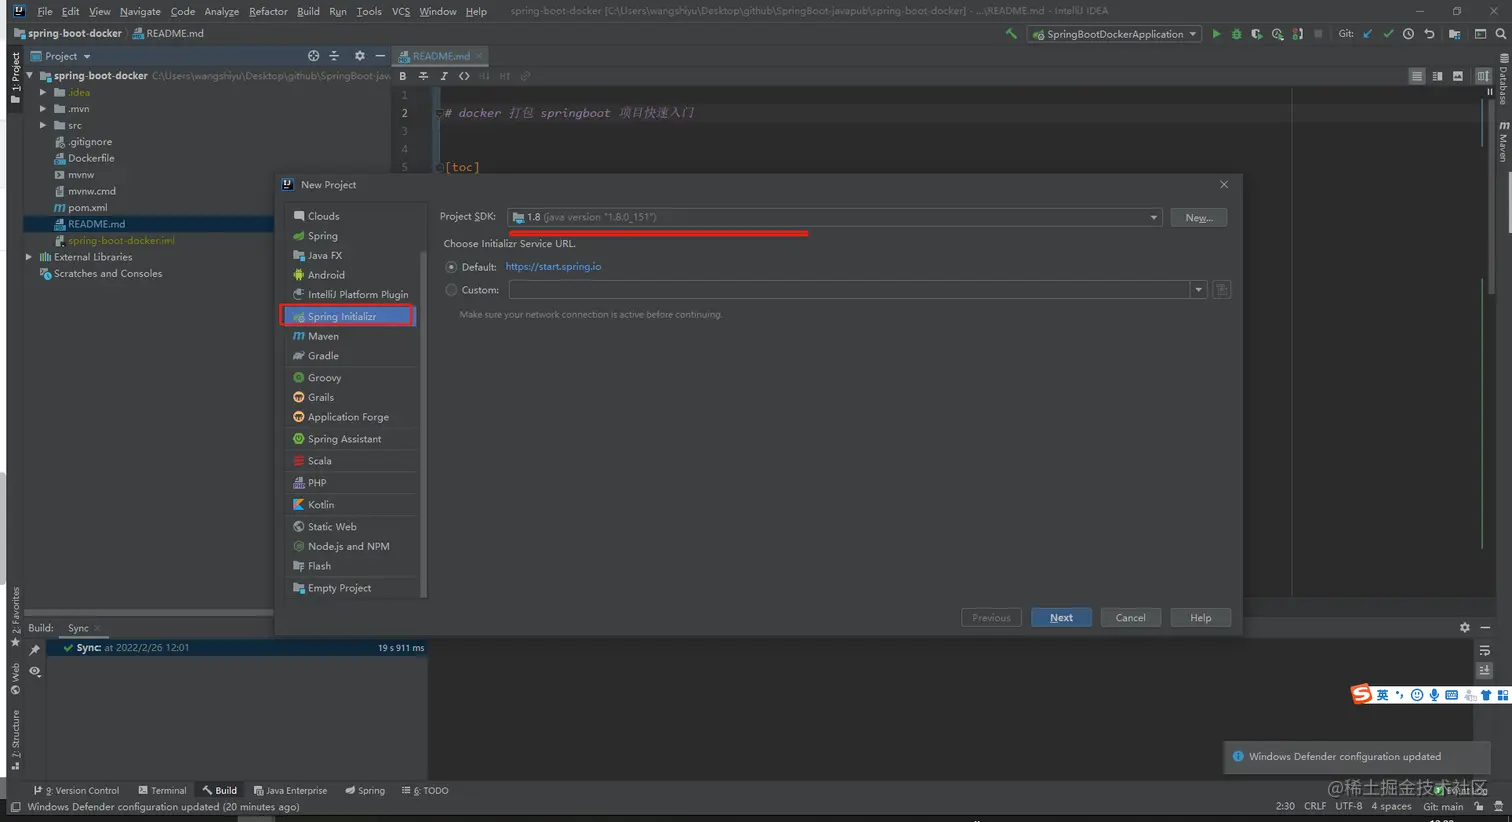This screenshot has width=1512, height=822.
Task: Show editor and preview split icon
Action: coord(1437,76)
